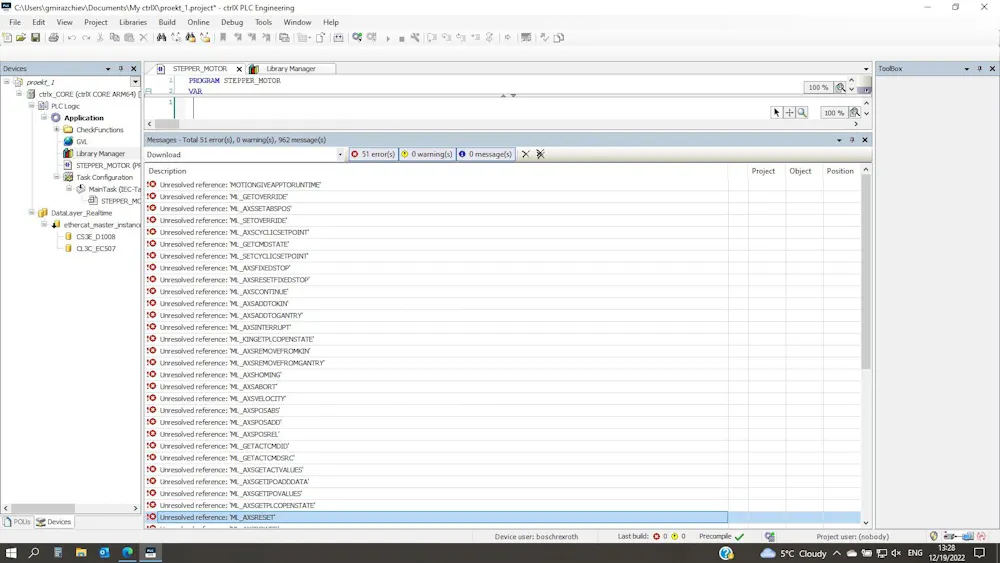Screen dimensions: 1000x563
Task: Collapse the DataLayer_Realtime node
Action: click(x=31, y=212)
